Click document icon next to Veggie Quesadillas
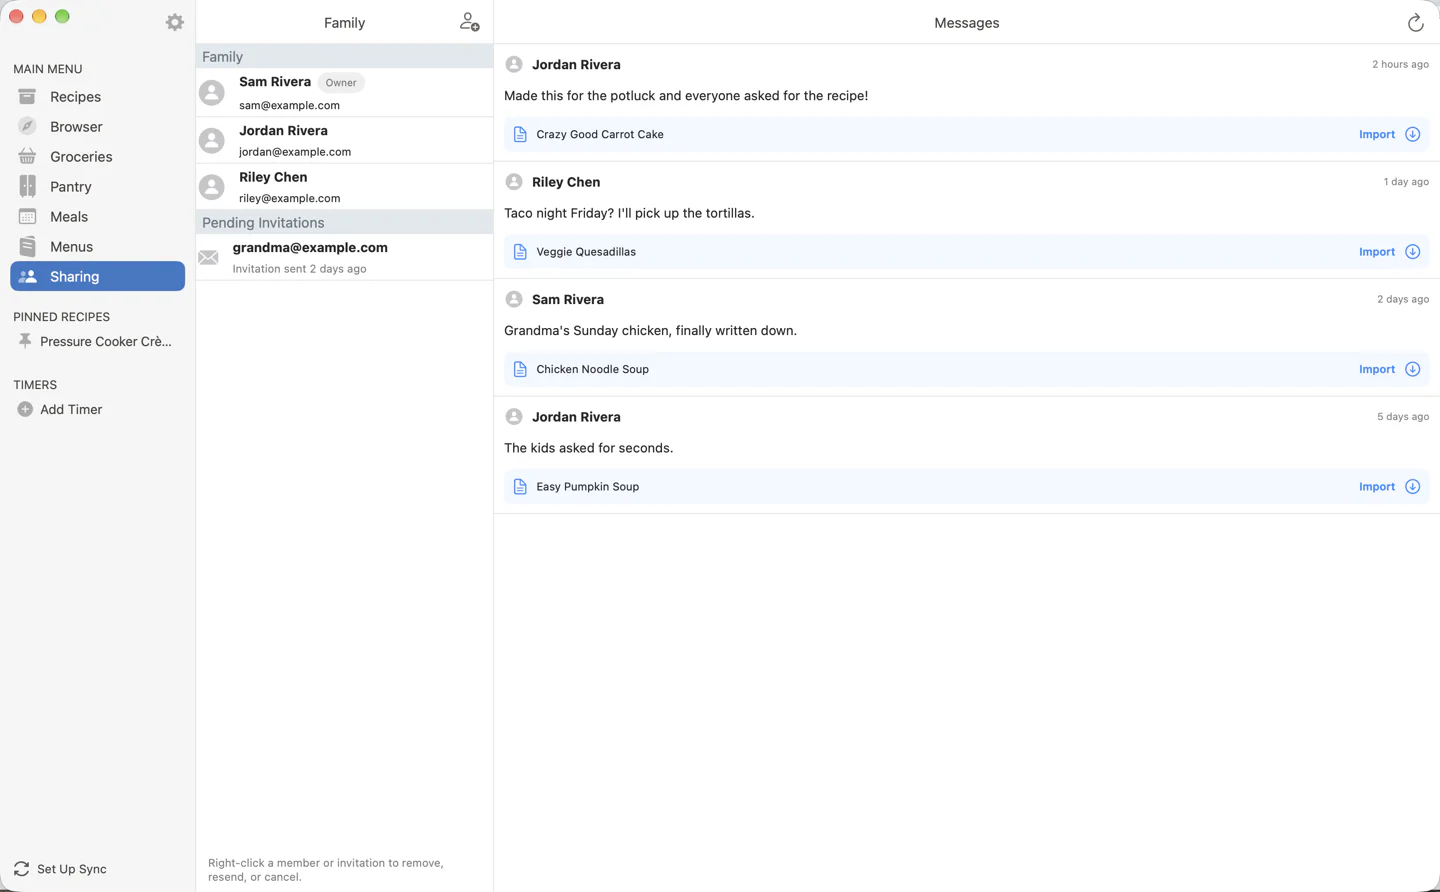The height and width of the screenshot is (892, 1440). 520,252
